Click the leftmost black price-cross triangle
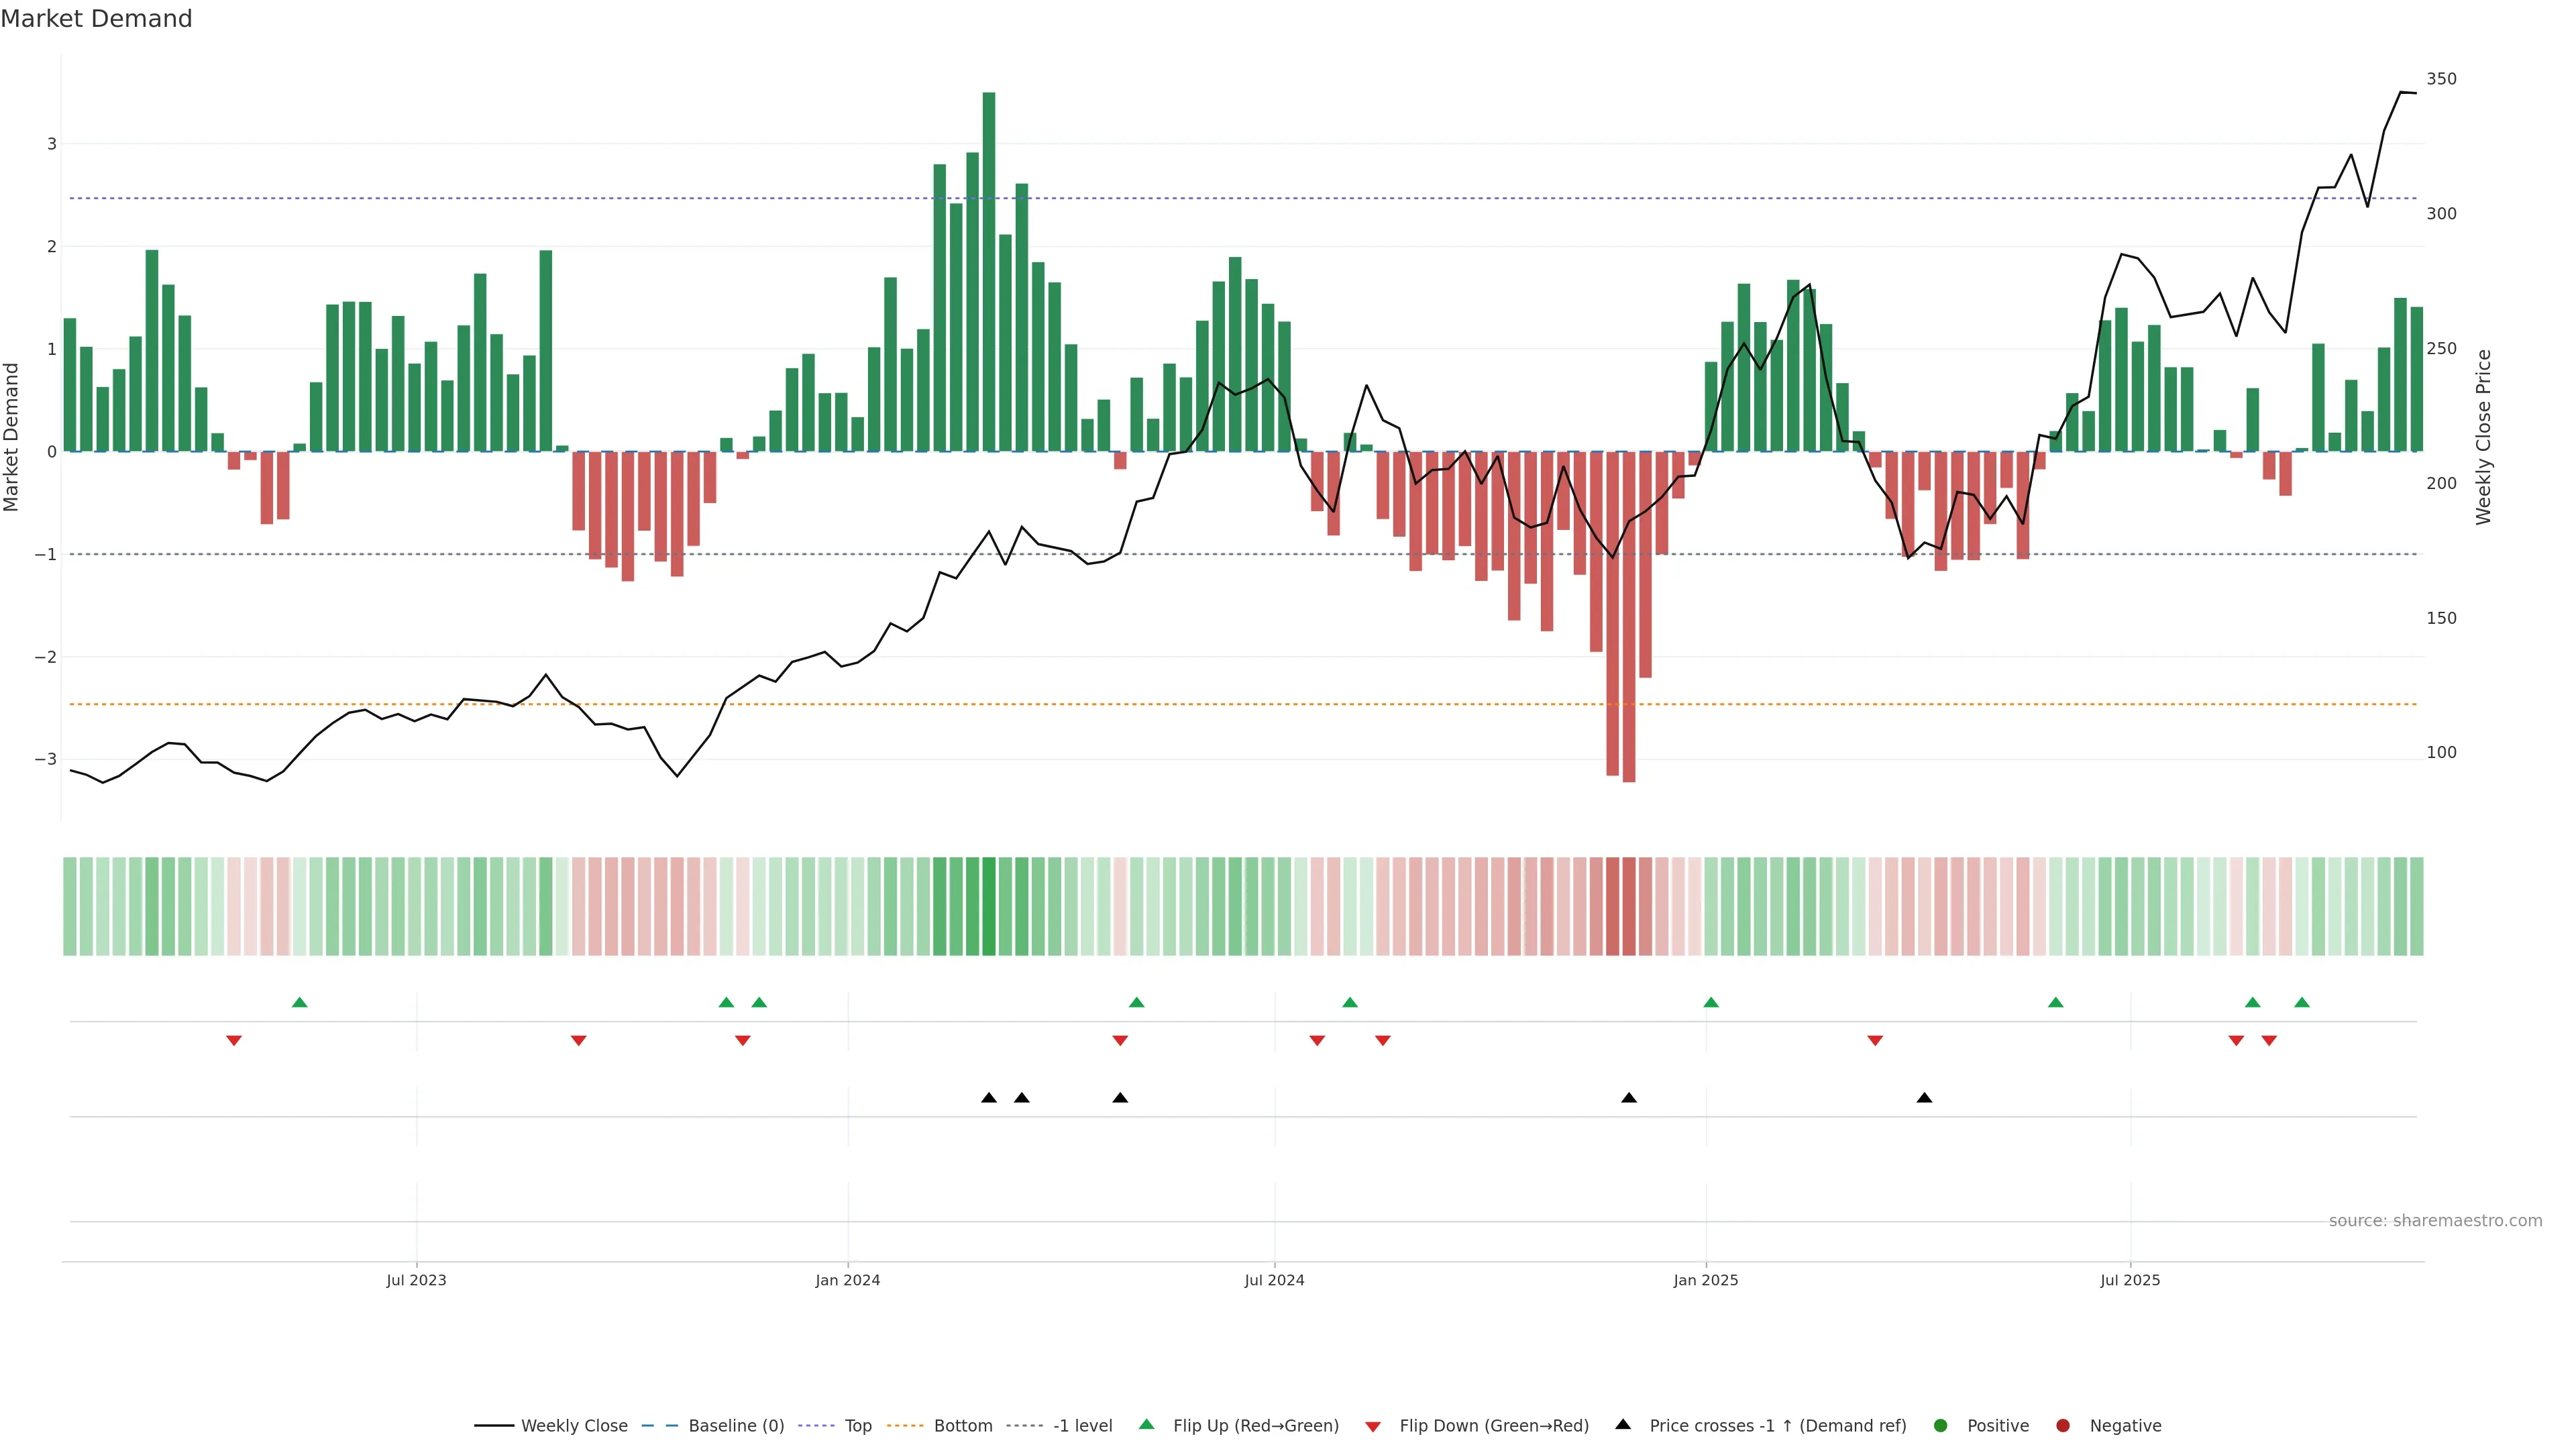The image size is (2576, 1449). click(989, 1098)
